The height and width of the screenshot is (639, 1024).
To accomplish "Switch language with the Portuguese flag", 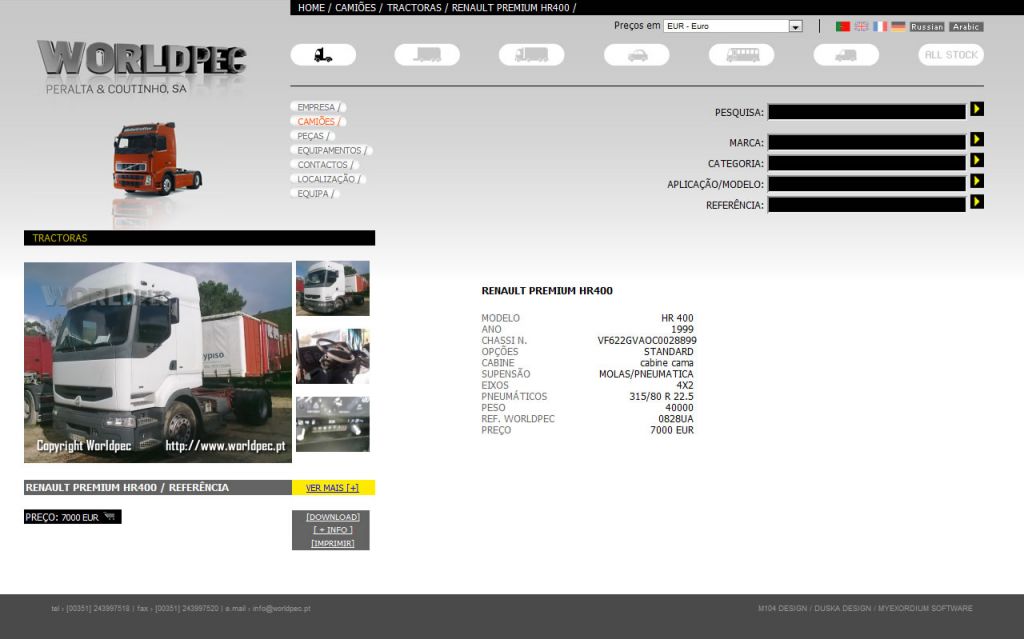I will [843, 27].
